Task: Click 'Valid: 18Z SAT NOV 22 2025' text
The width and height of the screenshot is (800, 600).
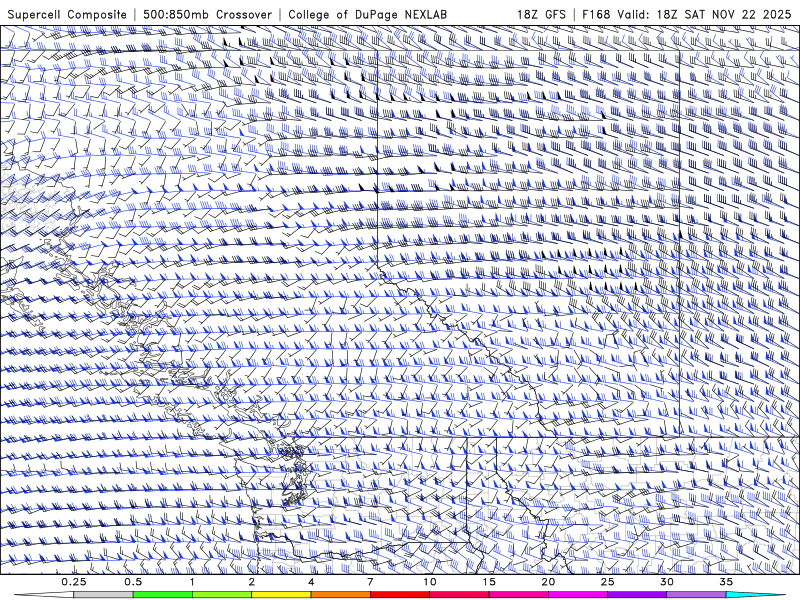Action: tap(704, 15)
